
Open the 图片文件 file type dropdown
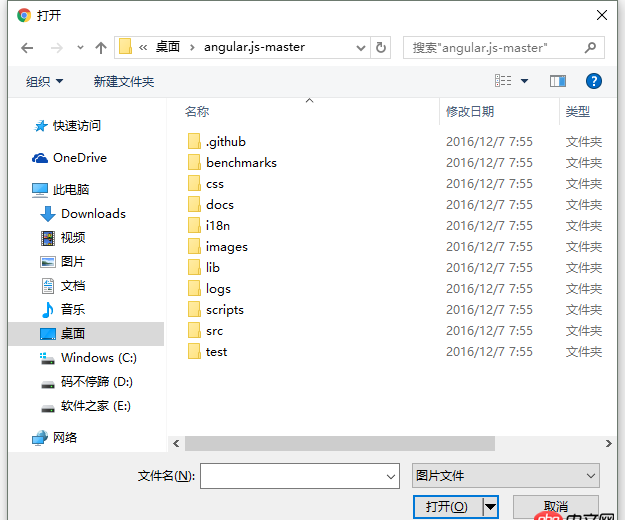point(505,475)
